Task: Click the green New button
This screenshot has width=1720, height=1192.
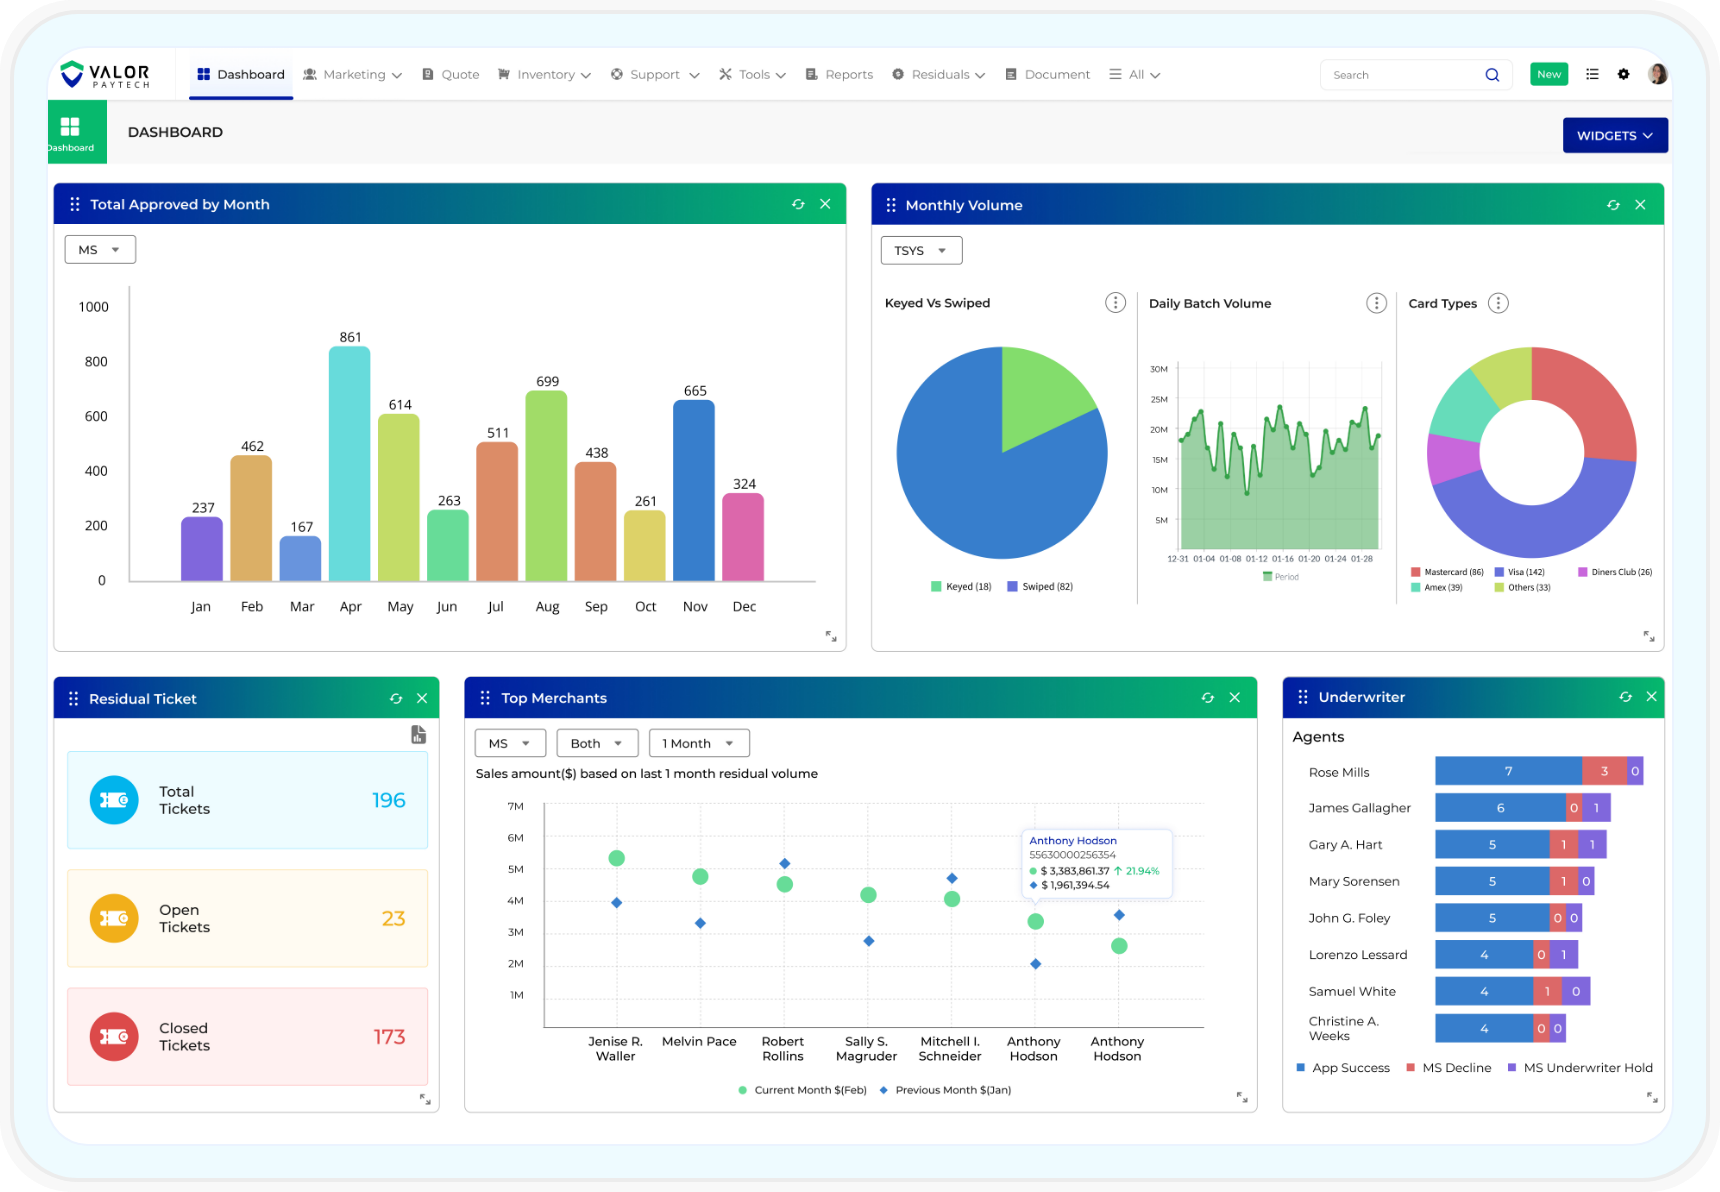Action: click(1548, 74)
